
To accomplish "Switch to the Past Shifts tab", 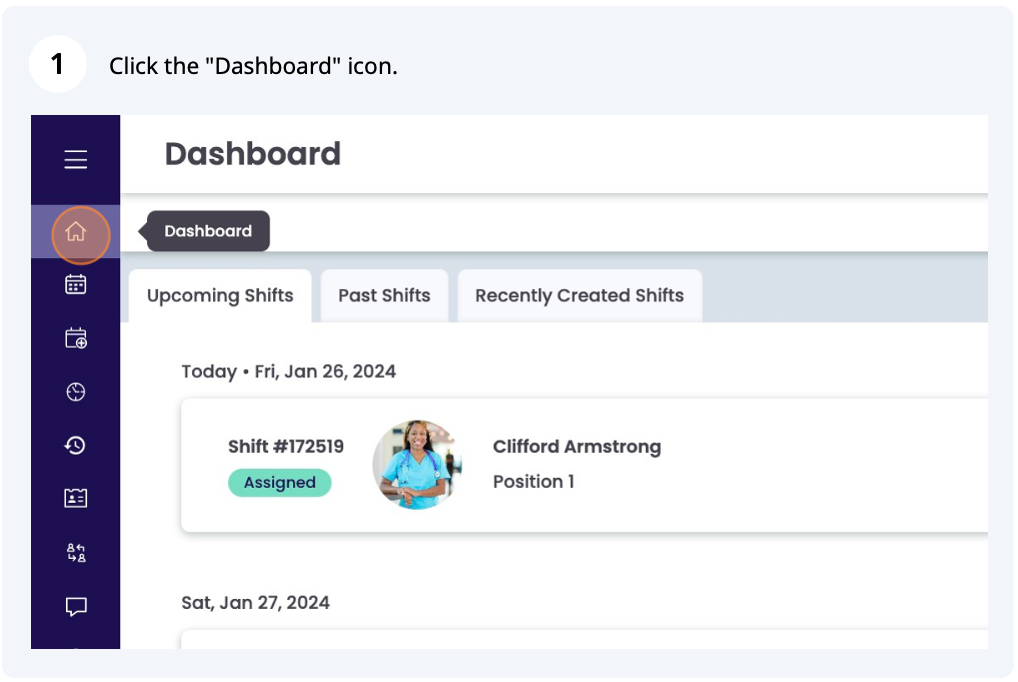I will pyautogui.click(x=384, y=296).
